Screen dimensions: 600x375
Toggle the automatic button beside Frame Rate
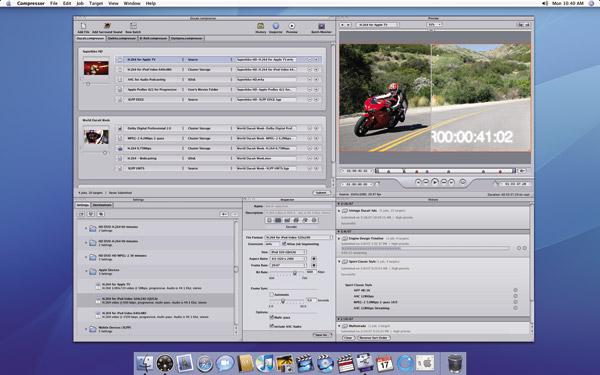314,265
